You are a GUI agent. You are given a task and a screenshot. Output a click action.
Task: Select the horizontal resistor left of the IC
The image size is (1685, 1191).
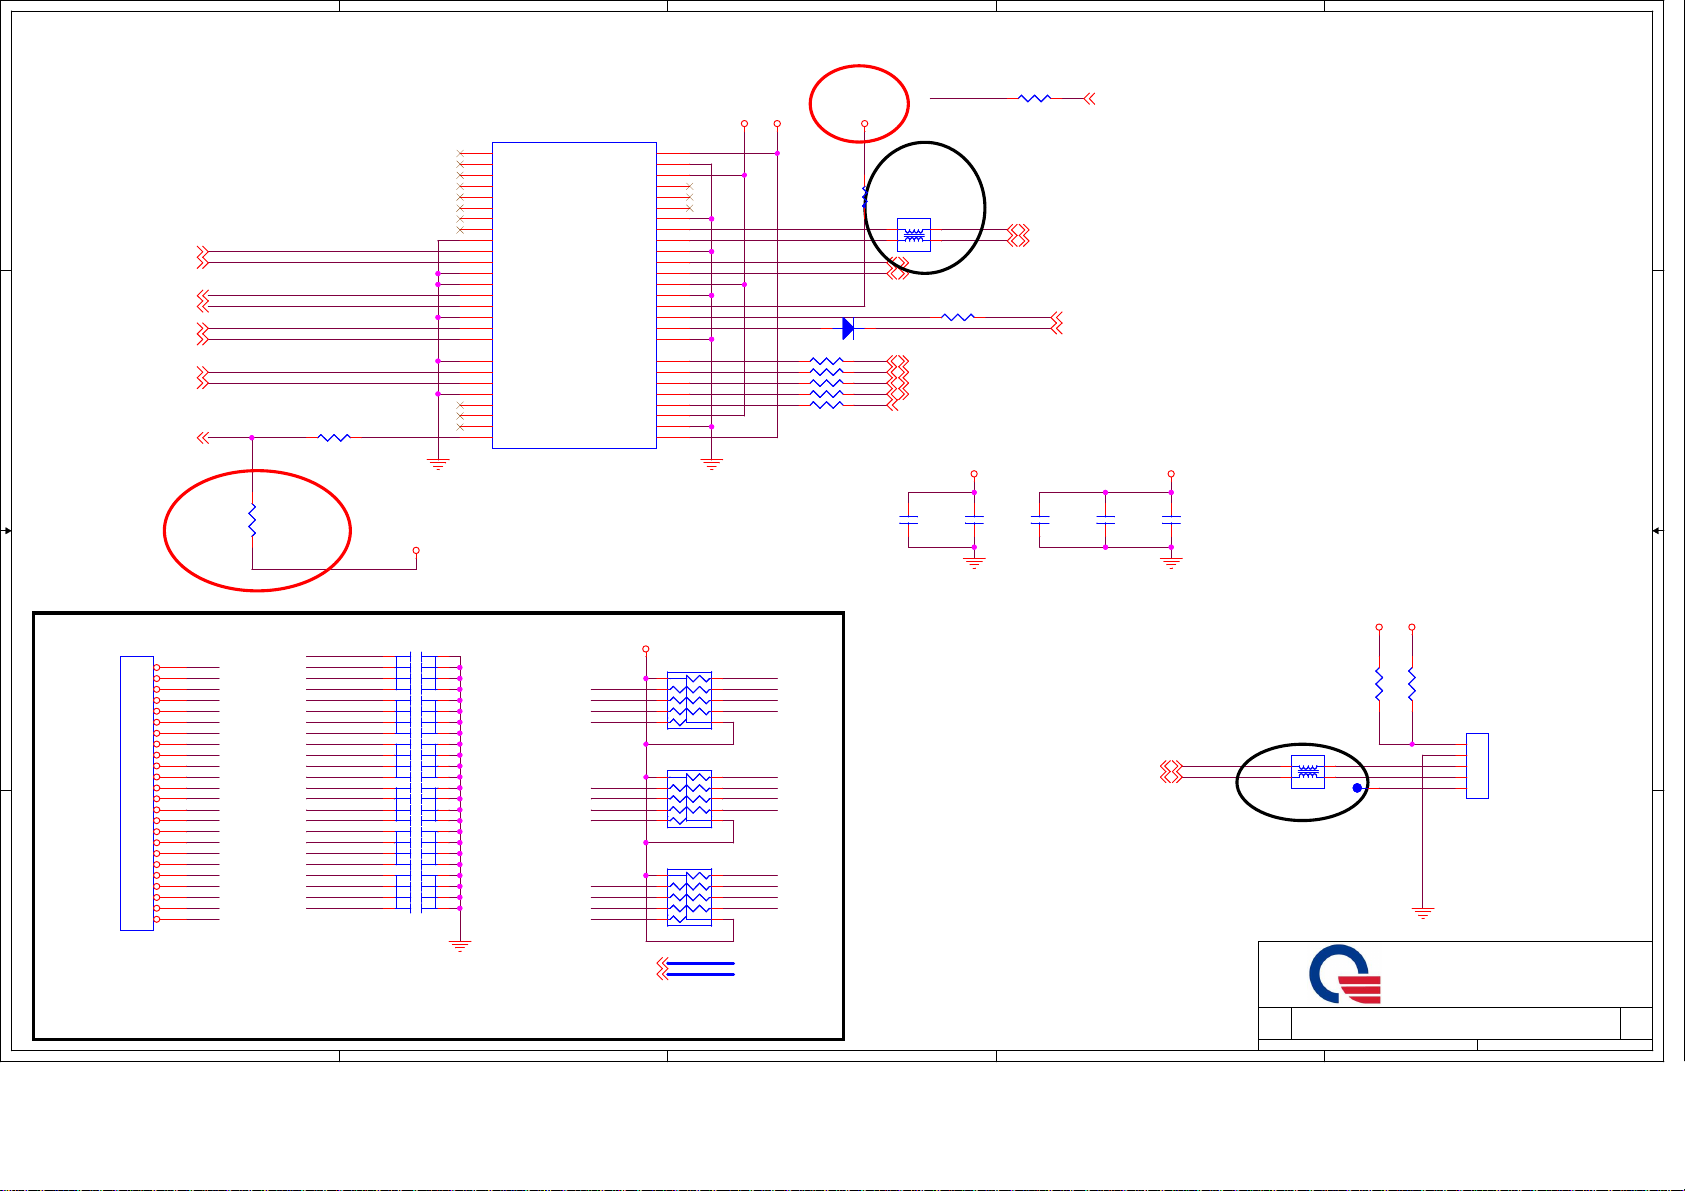pos(334,437)
